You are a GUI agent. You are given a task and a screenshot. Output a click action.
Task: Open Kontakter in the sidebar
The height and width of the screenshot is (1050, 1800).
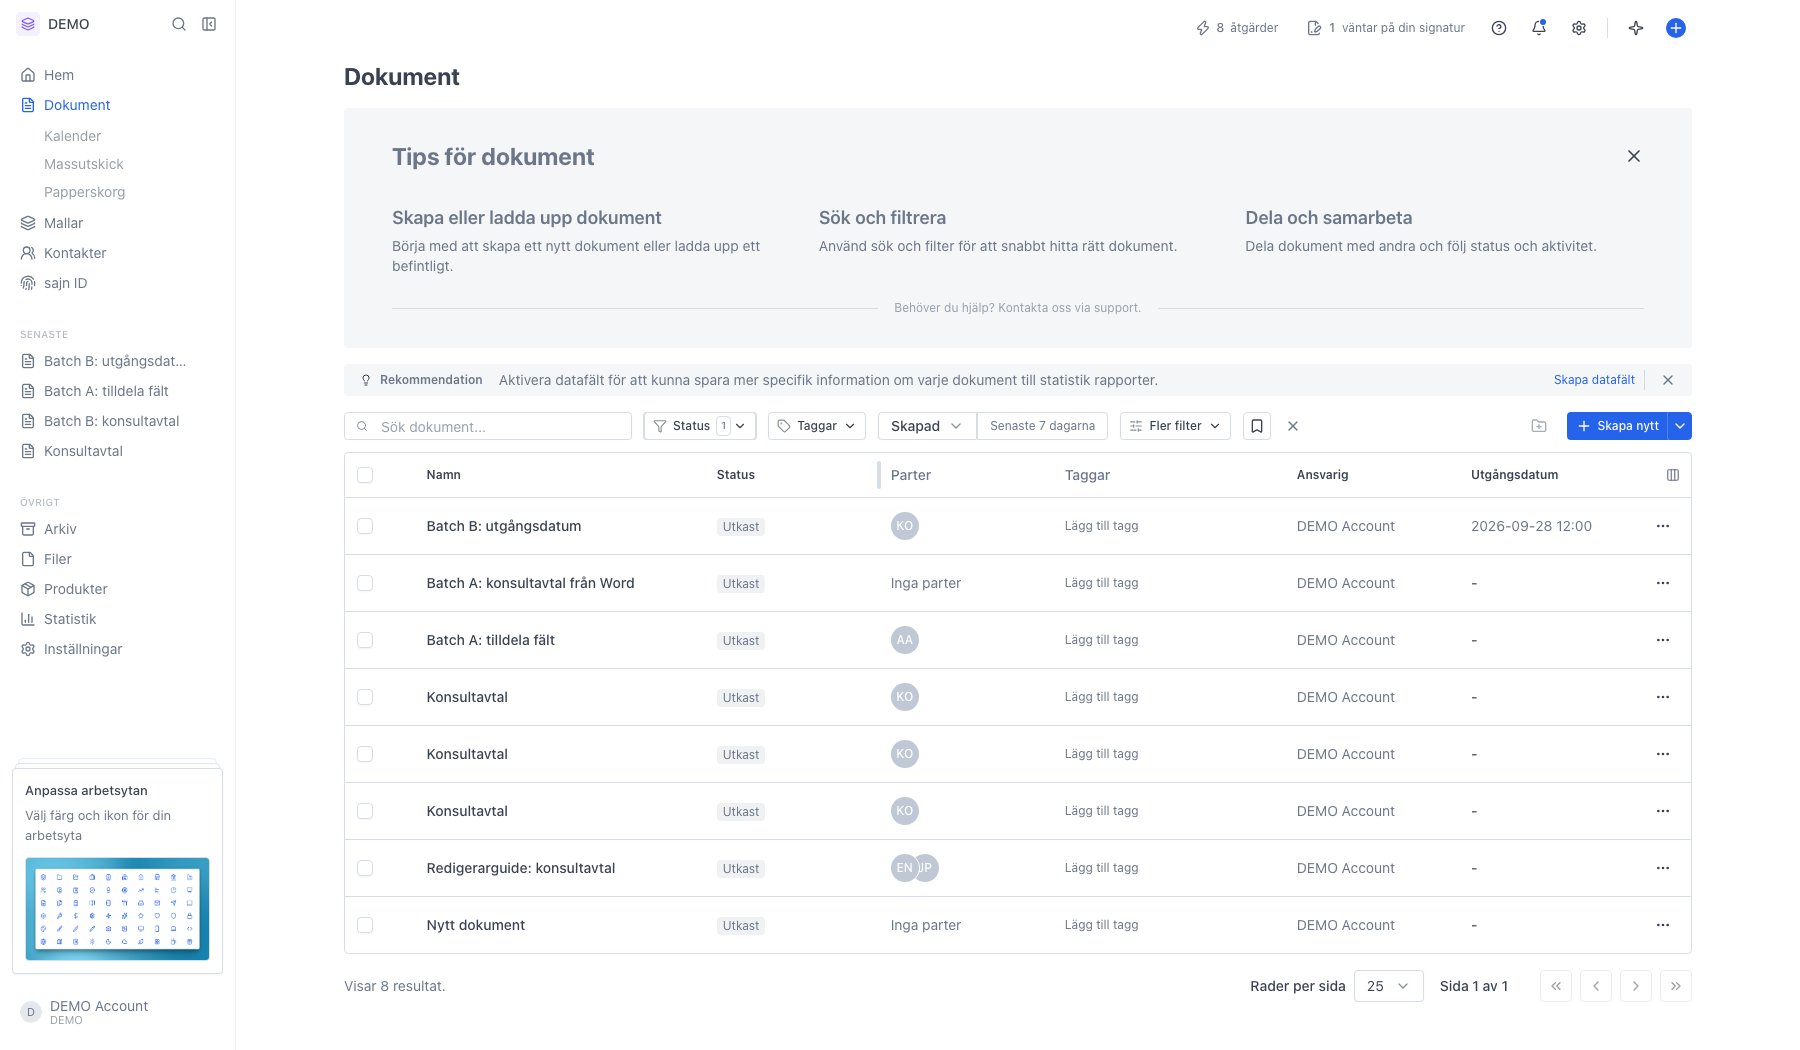tap(75, 253)
